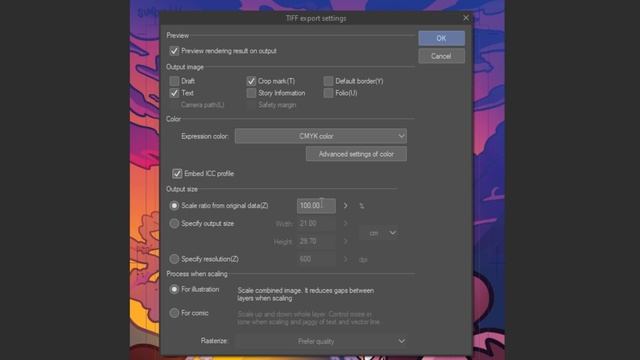Image resolution: width=640 pixels, height=360 pixels.
Task: Toggle the Embed ICC profile checkbox
Action: coord(177,173)
